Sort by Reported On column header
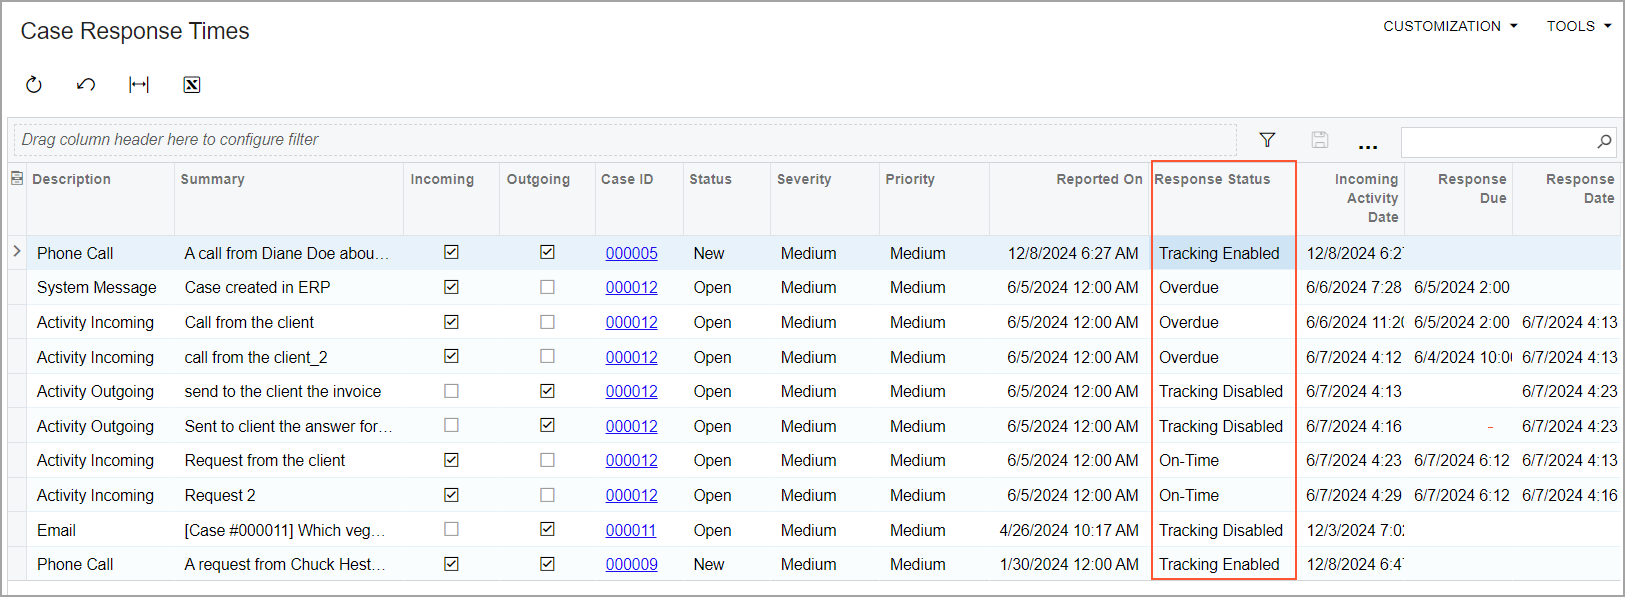This screenshot has width=1625, height=597. 1098,179
